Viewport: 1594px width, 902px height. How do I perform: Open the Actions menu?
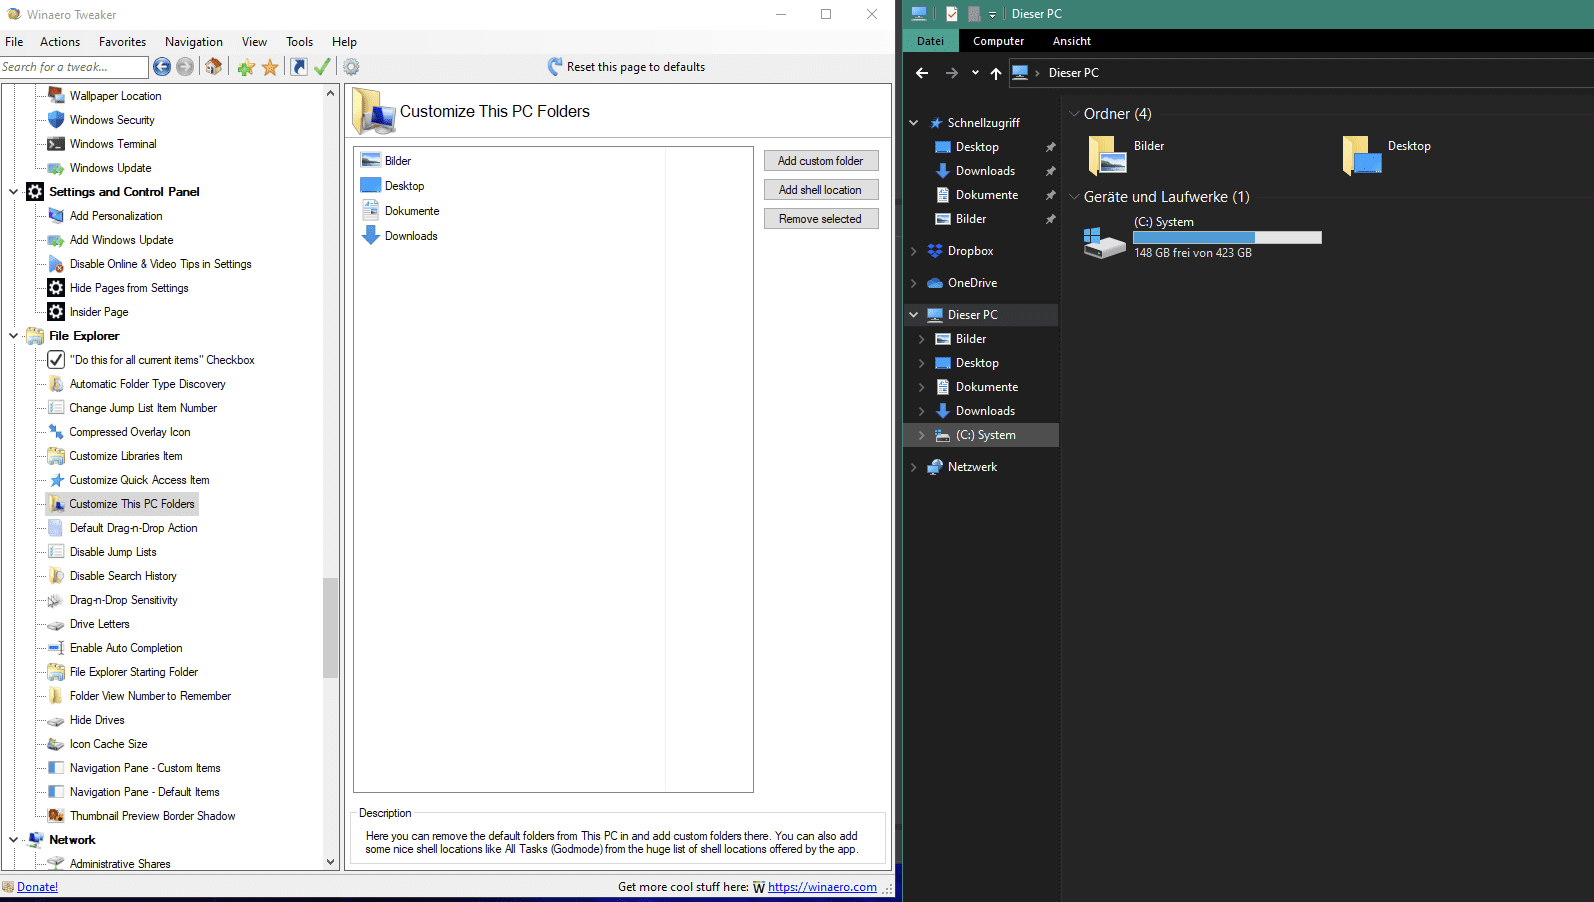tap(60, 42)
